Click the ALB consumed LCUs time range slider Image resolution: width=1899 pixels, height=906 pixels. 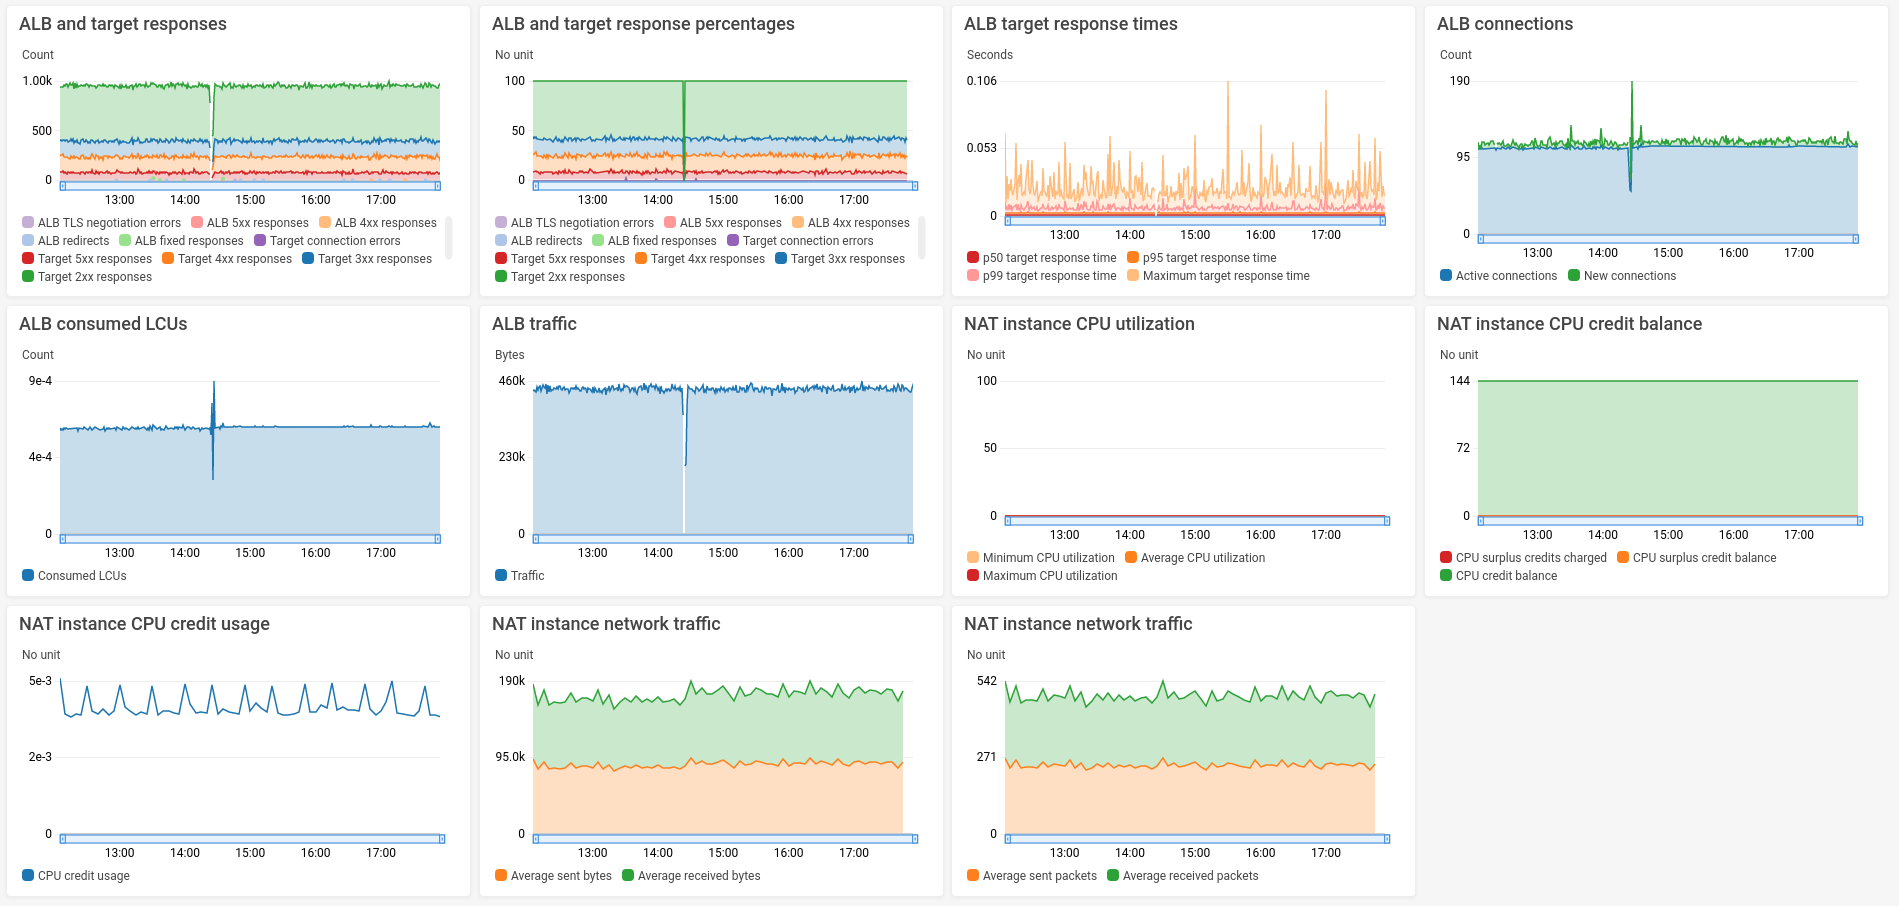(x=250, y=539)
